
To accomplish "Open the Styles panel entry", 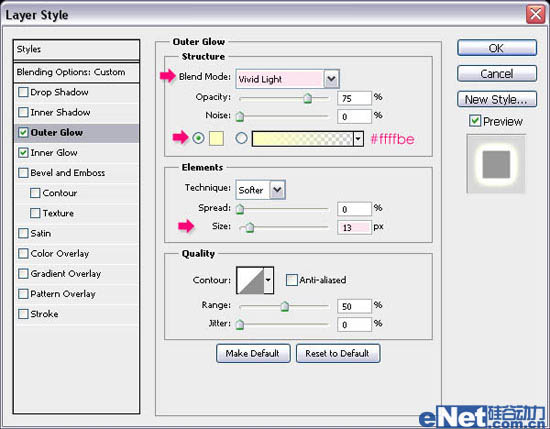I will 76,49.
